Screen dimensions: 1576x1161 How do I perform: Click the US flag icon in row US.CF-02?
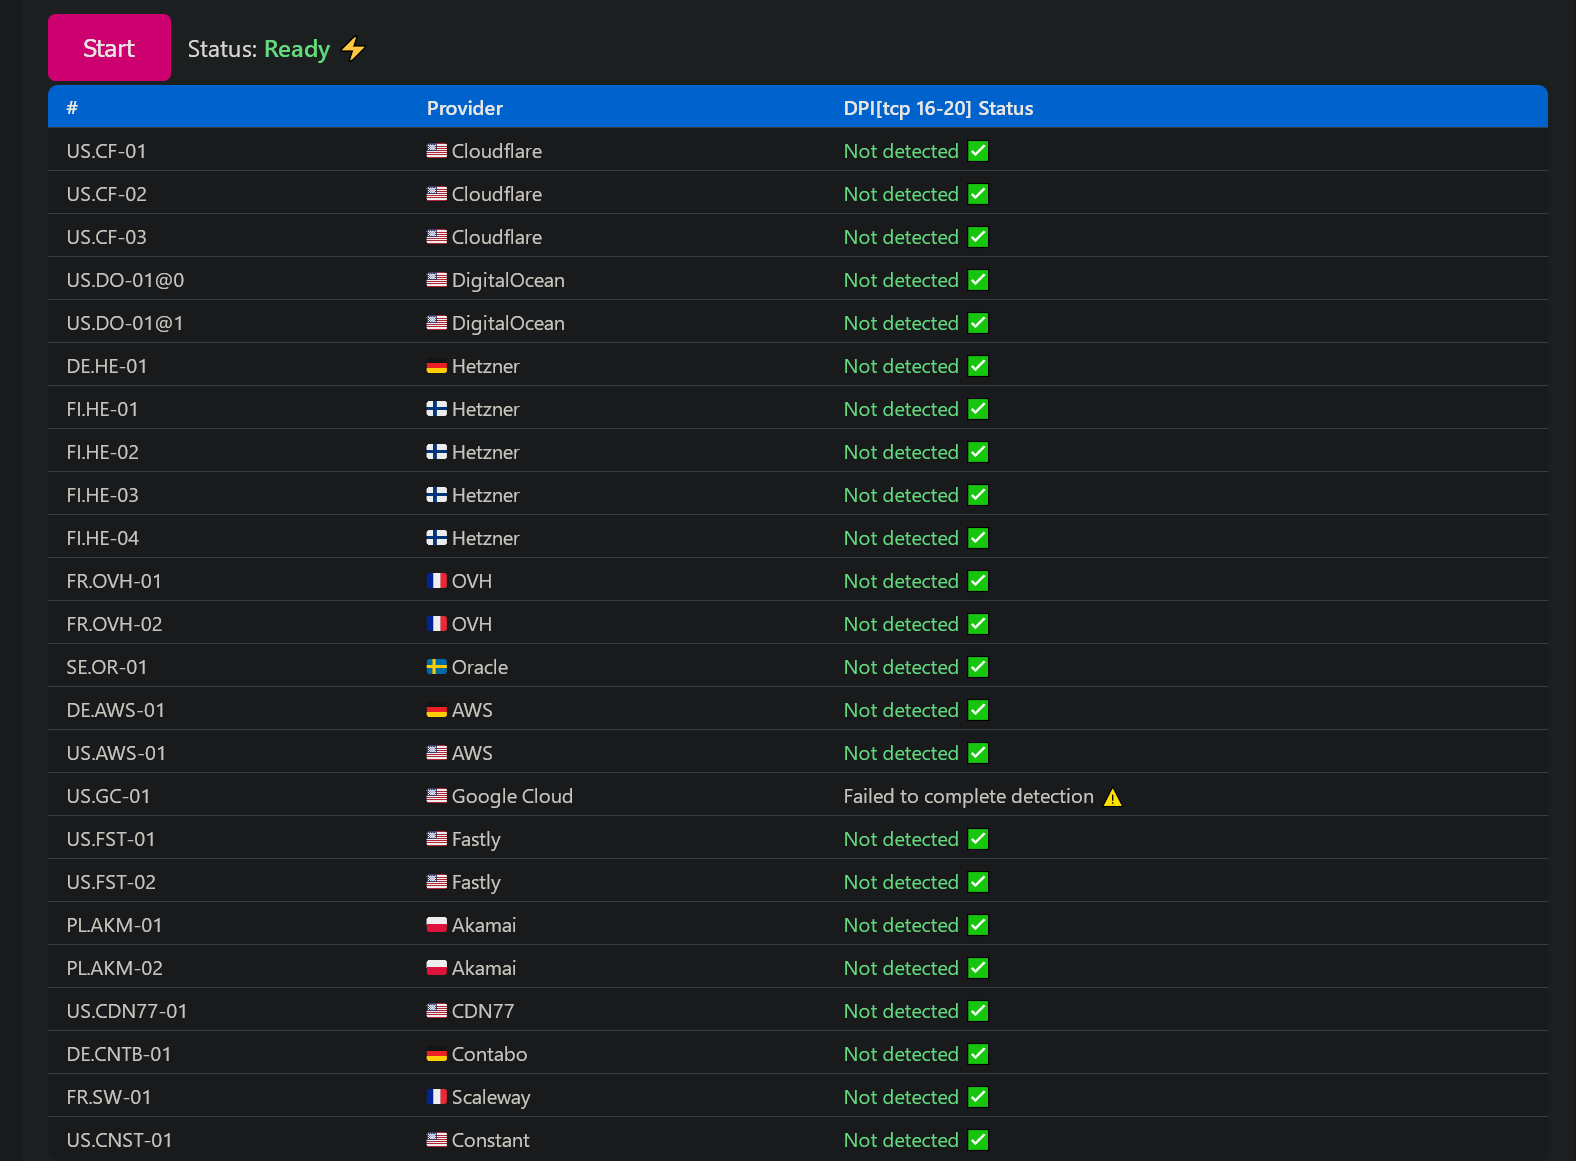coord(437,194)
